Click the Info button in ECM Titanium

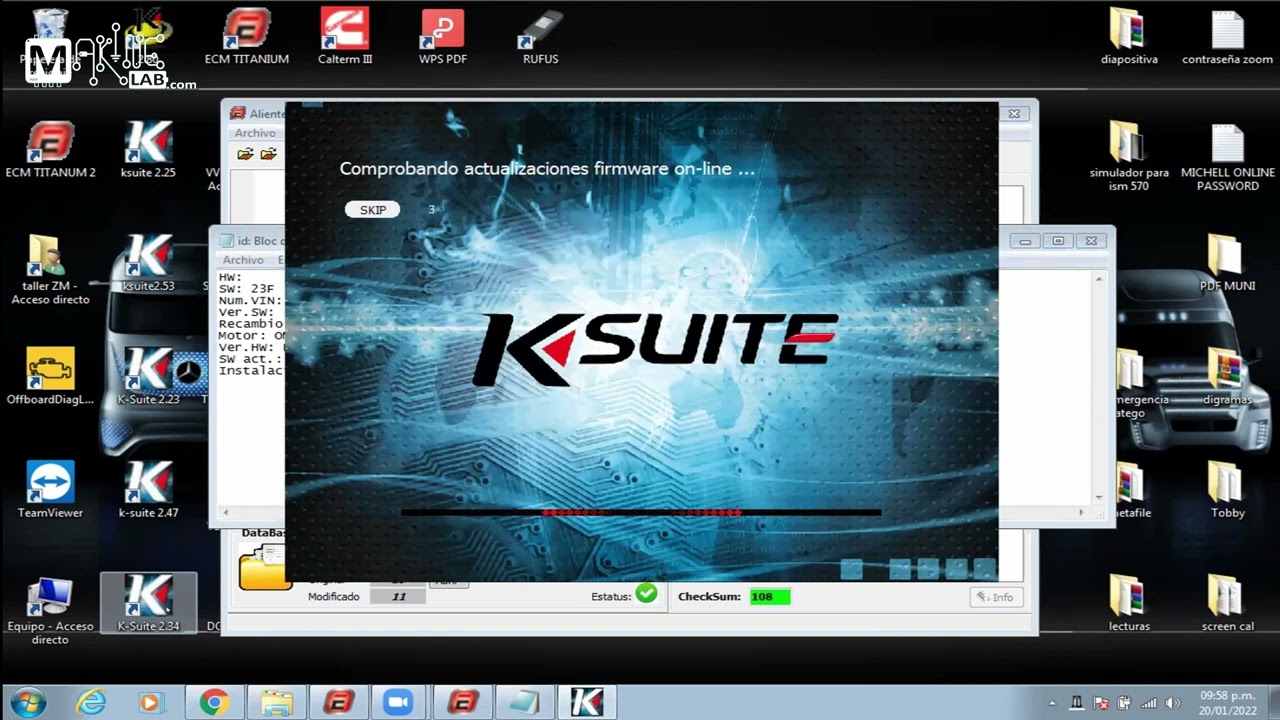coord(996,597)
